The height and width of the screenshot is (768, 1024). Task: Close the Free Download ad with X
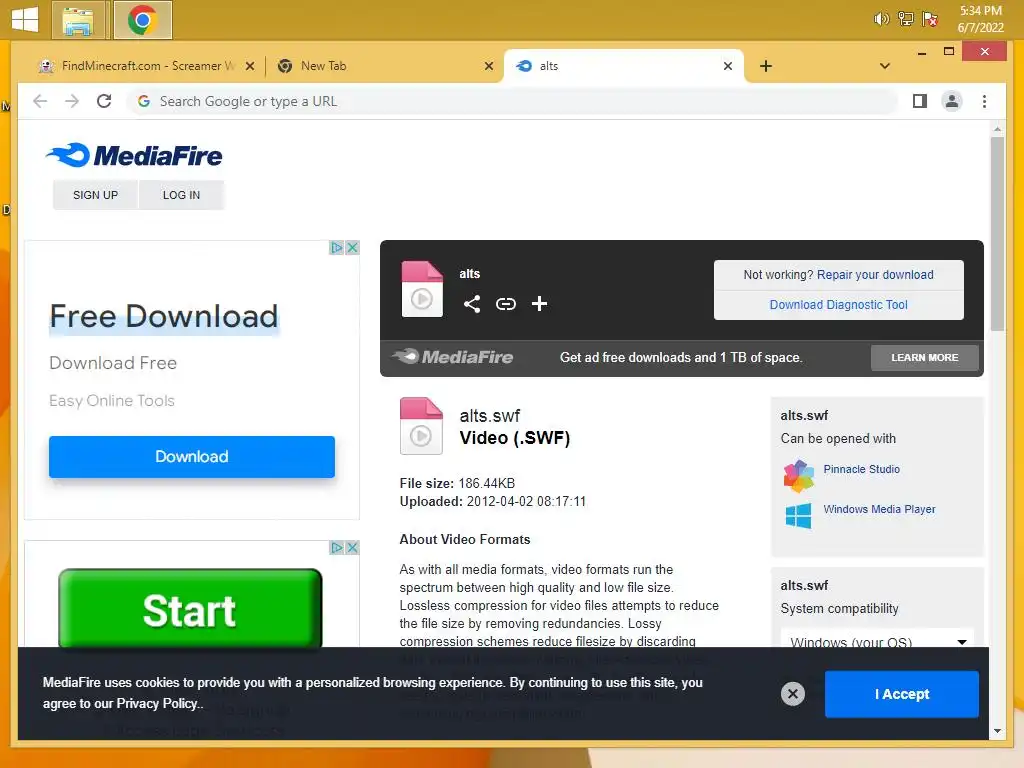point(352,248)
